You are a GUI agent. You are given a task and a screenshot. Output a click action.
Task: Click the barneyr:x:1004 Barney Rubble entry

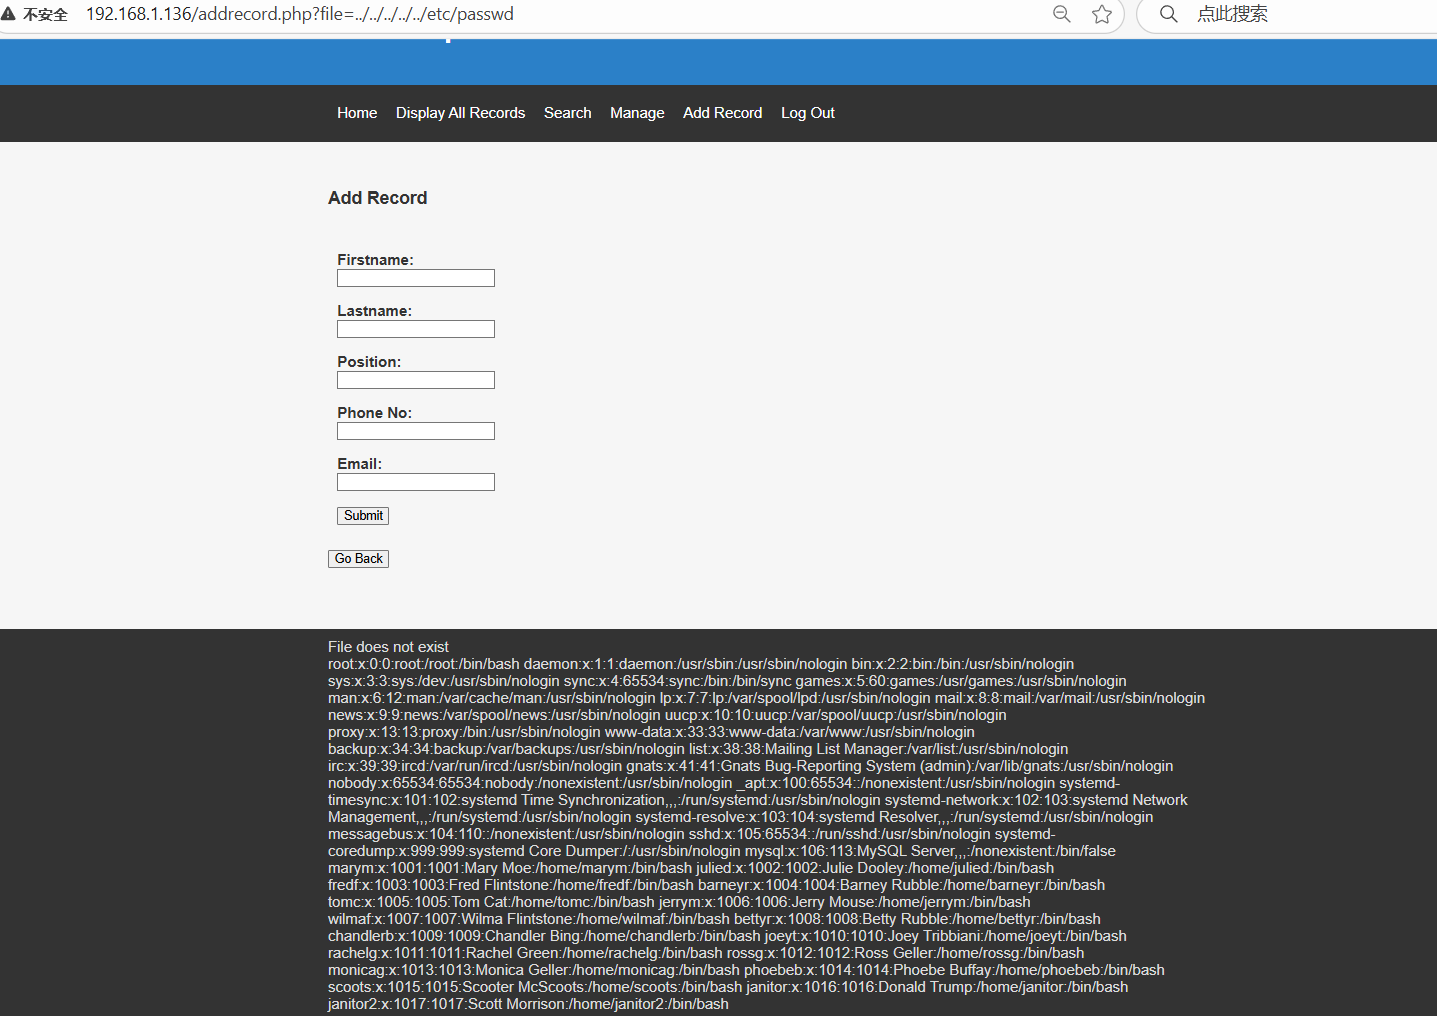901,885
